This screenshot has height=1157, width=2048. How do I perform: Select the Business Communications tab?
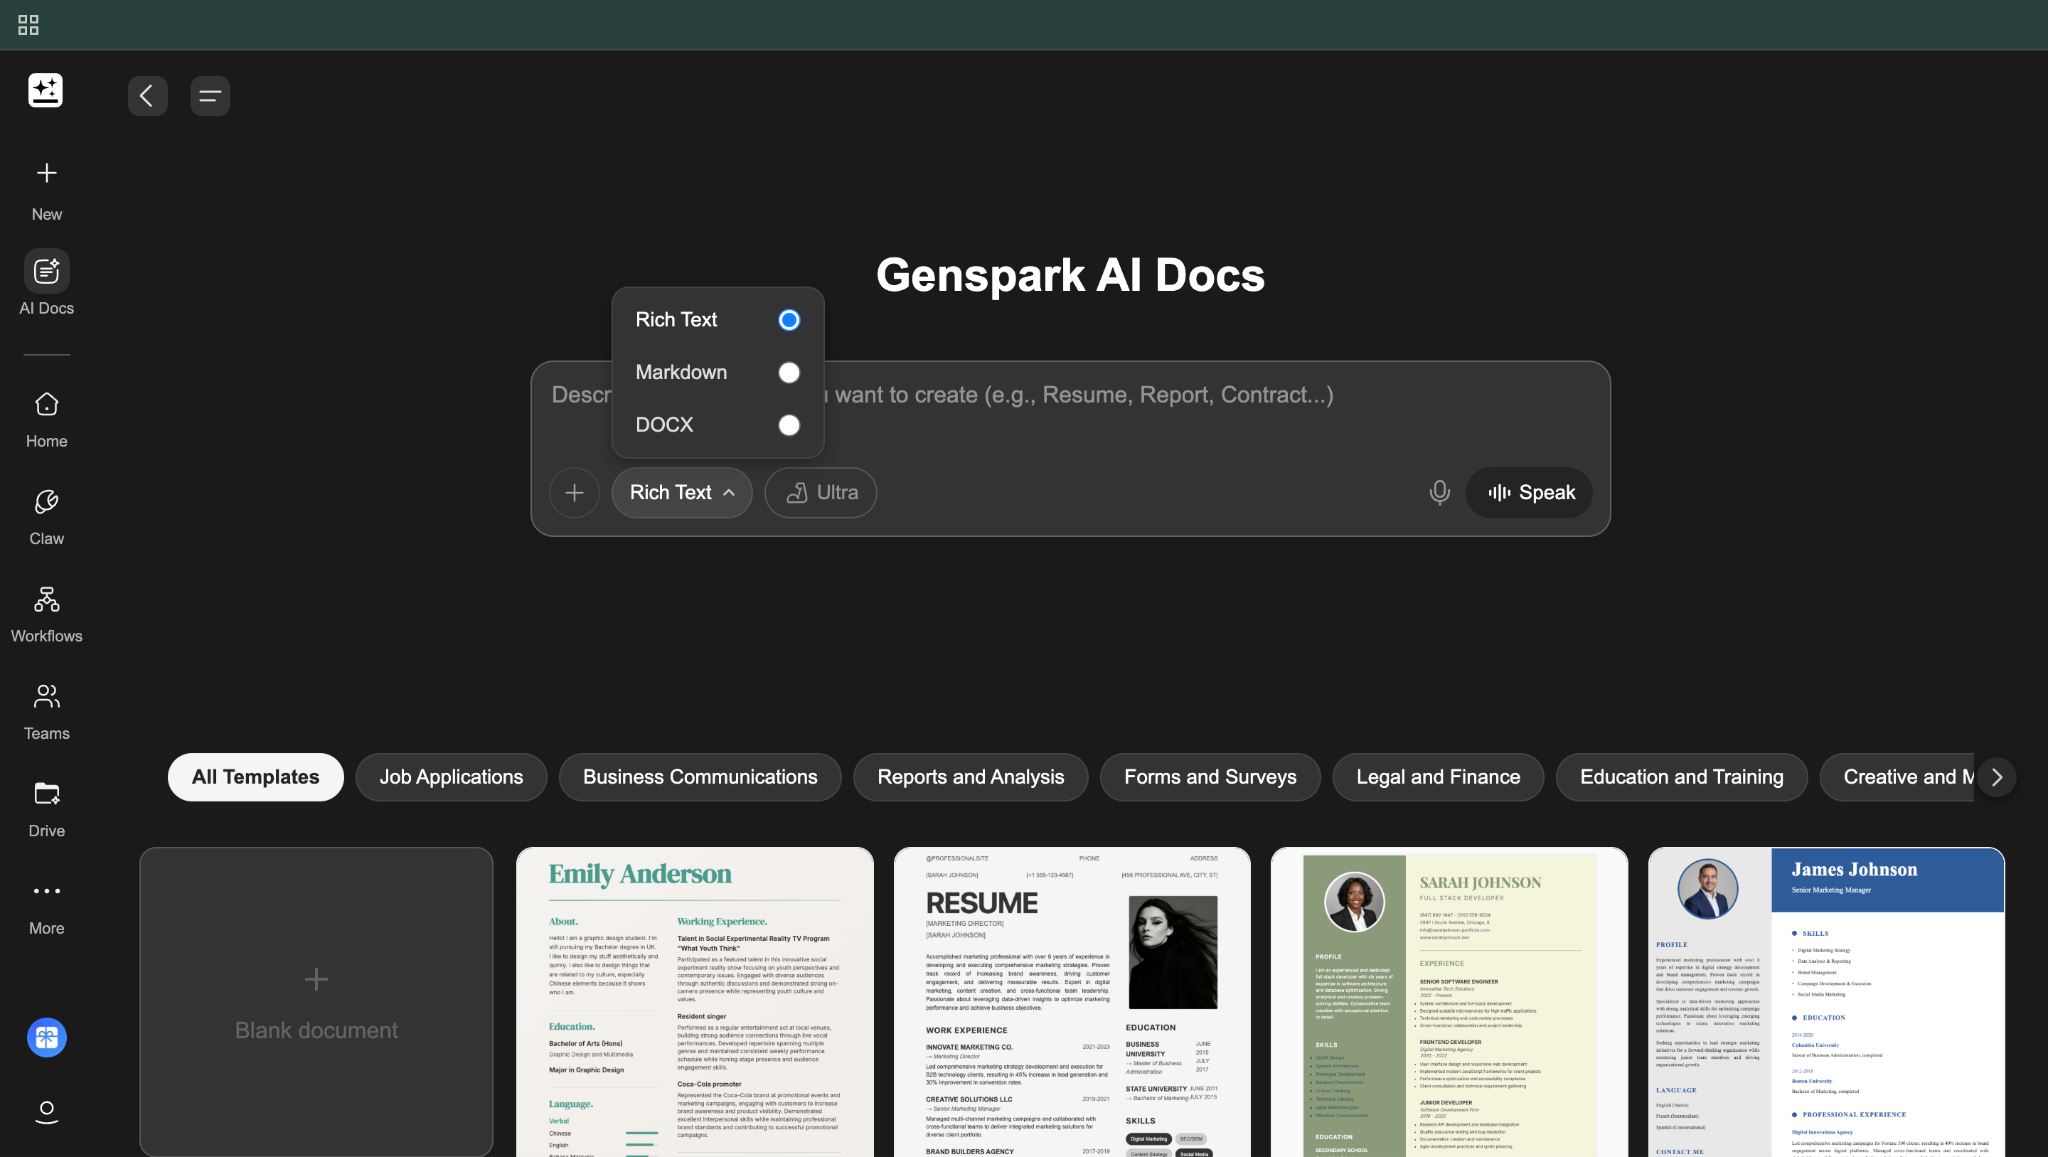[x=700, y=777]
